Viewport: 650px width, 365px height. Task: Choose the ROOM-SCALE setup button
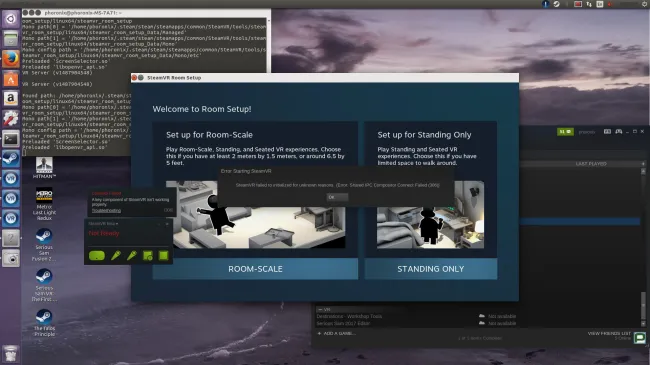[255, 269]
